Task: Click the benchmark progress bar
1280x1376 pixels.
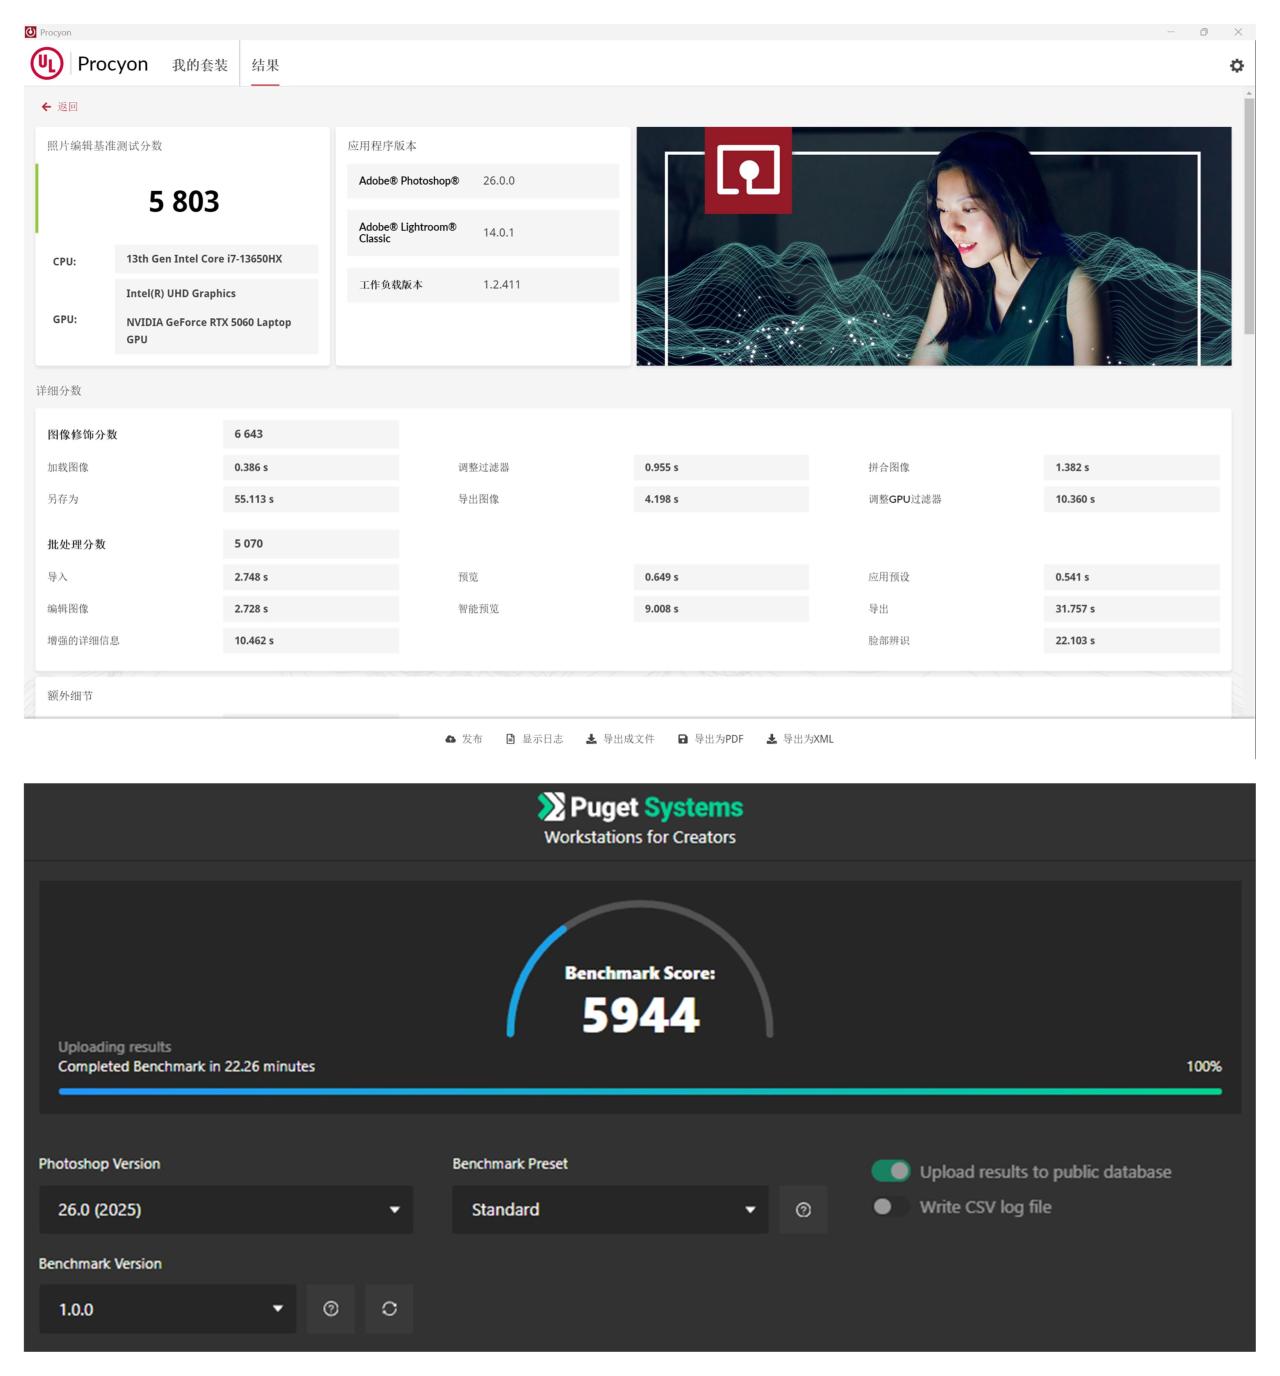Action: [x=640, y=1091]
